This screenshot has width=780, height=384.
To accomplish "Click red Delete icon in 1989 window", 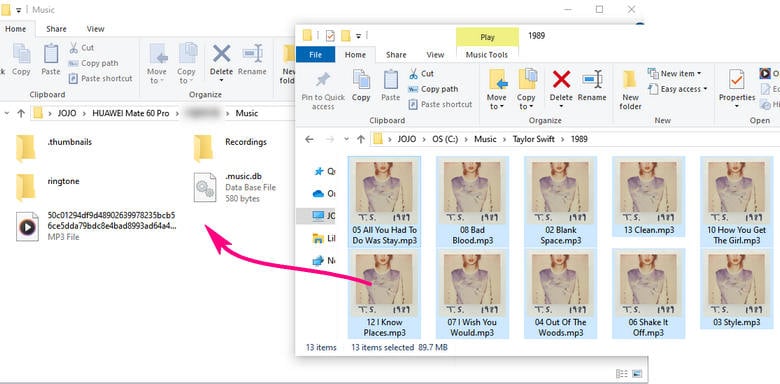I will [x=561, y=79].
